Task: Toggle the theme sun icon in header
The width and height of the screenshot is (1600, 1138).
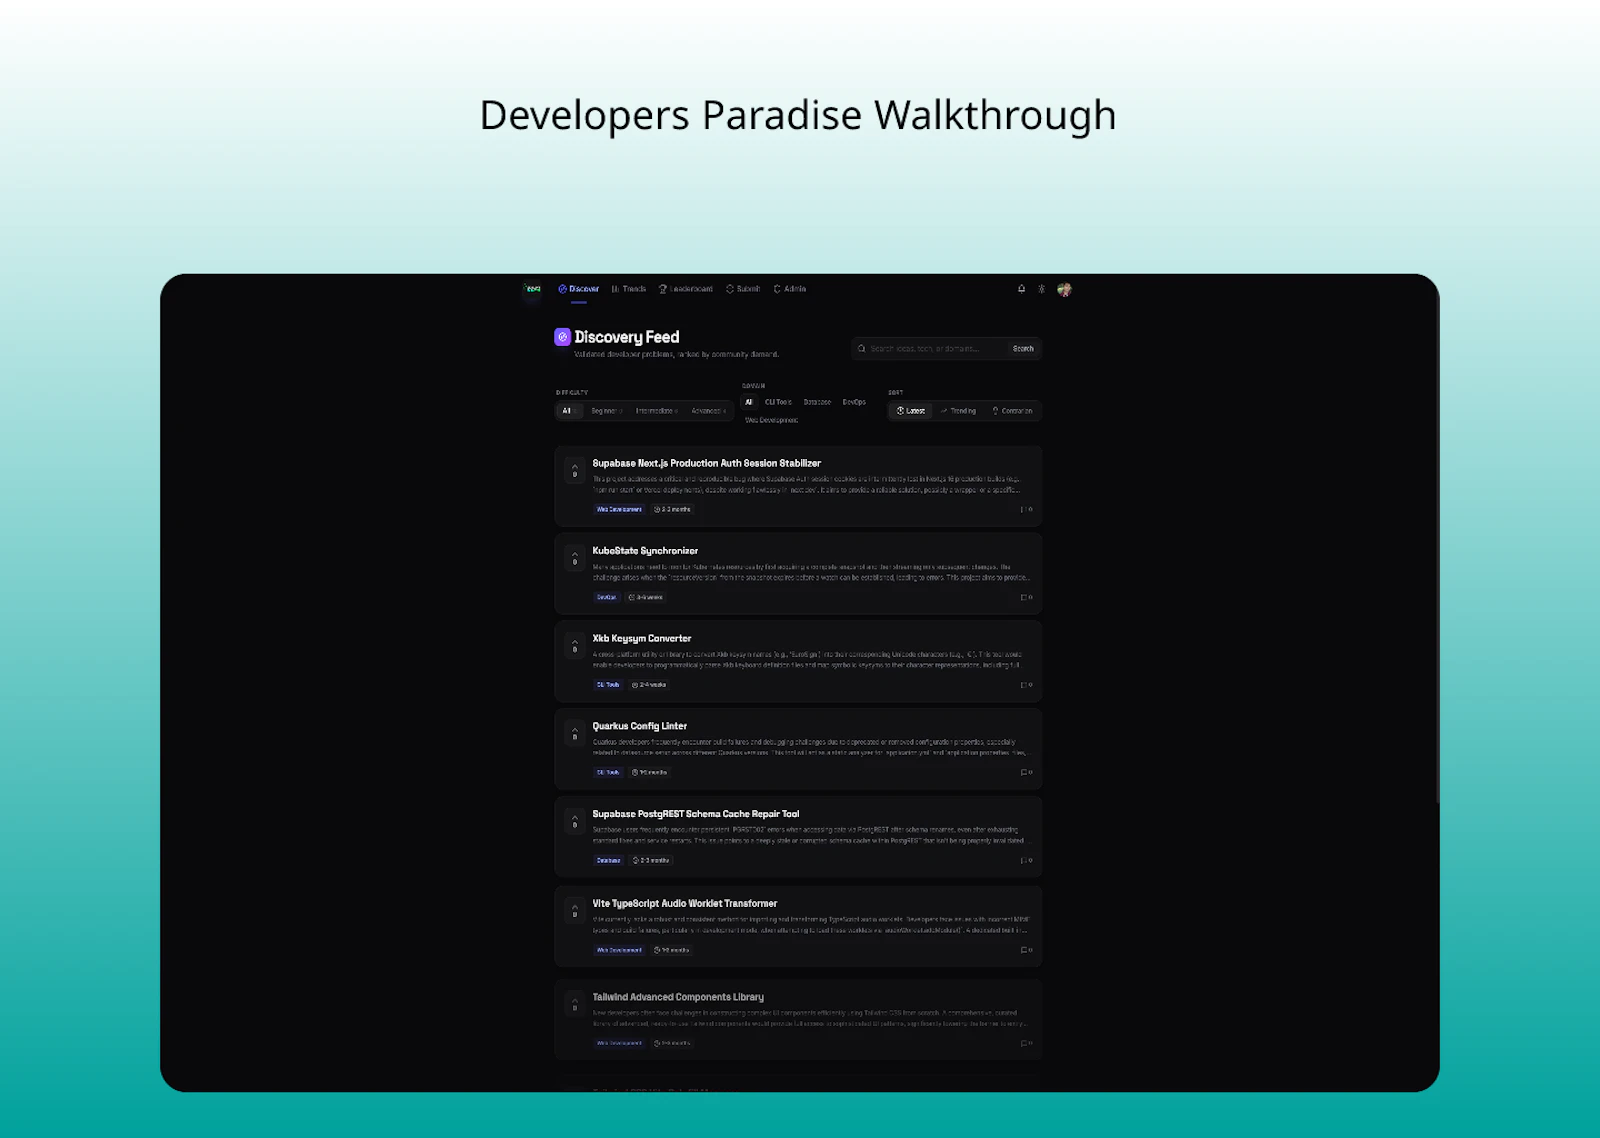Action: pos(1041,289)
